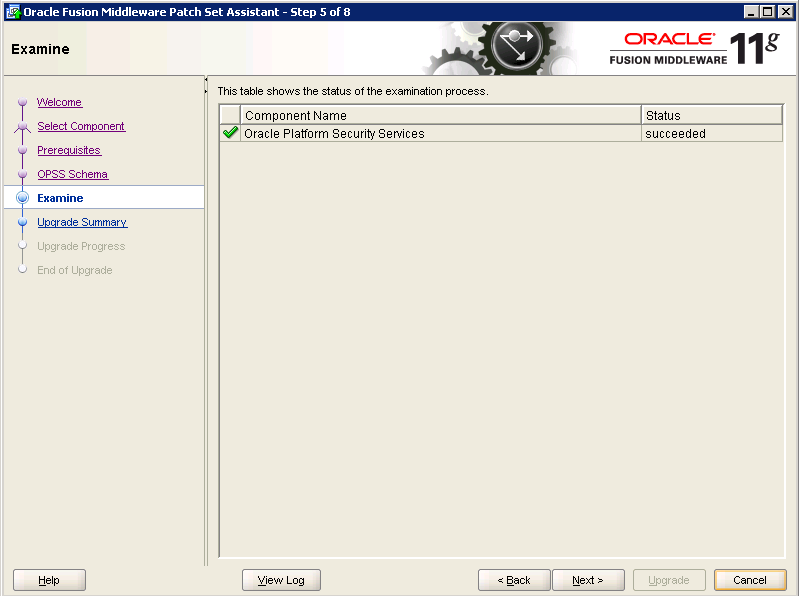
Task: Minimize the Patch Set Assistant window
Action: coord(750,12)
